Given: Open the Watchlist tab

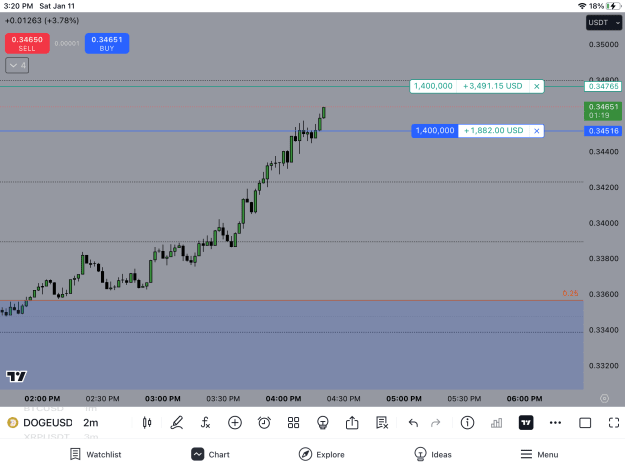Looking at the screenshot, I should point(96,454).
